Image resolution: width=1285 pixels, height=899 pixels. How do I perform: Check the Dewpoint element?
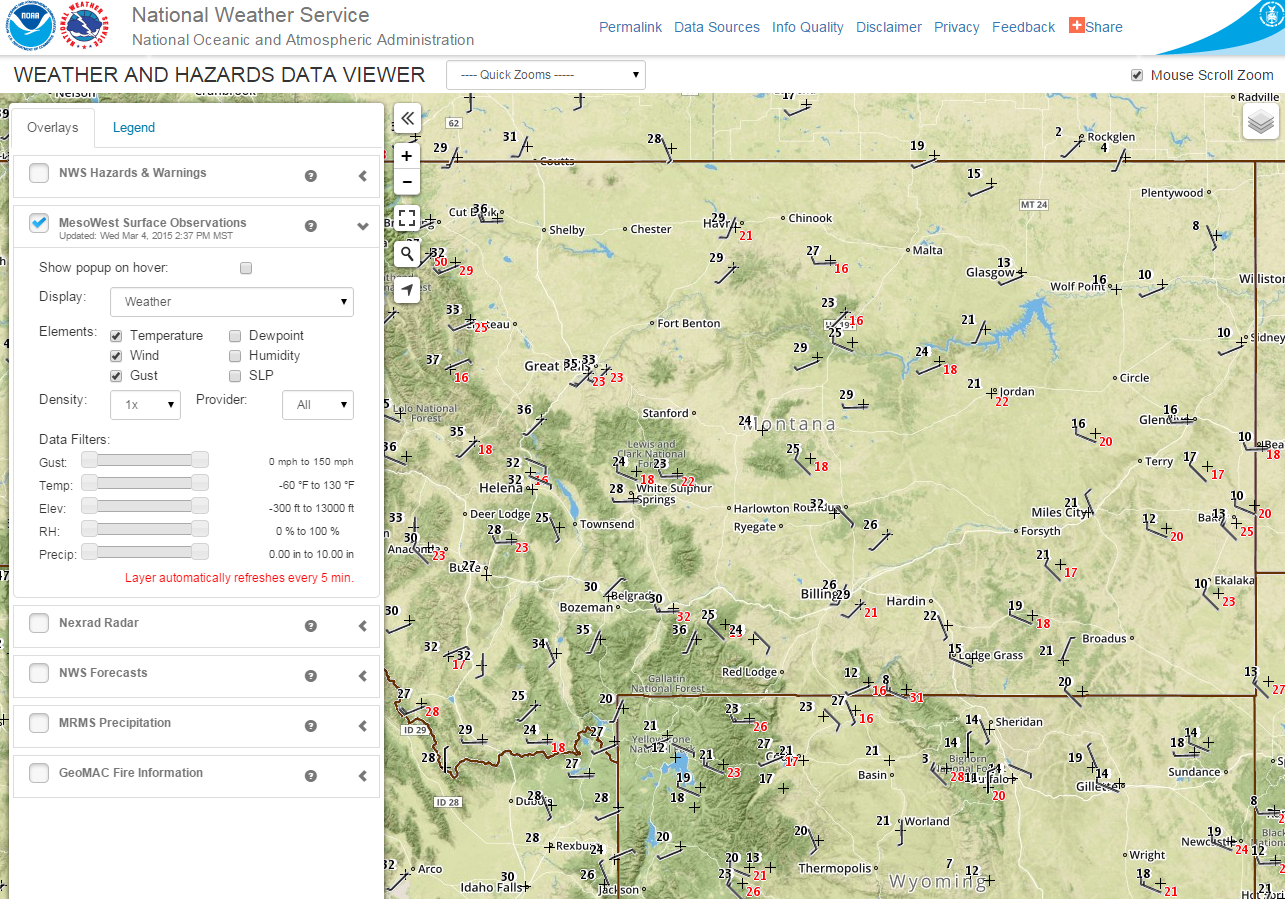pyautogui.click(x=236, y=336)
